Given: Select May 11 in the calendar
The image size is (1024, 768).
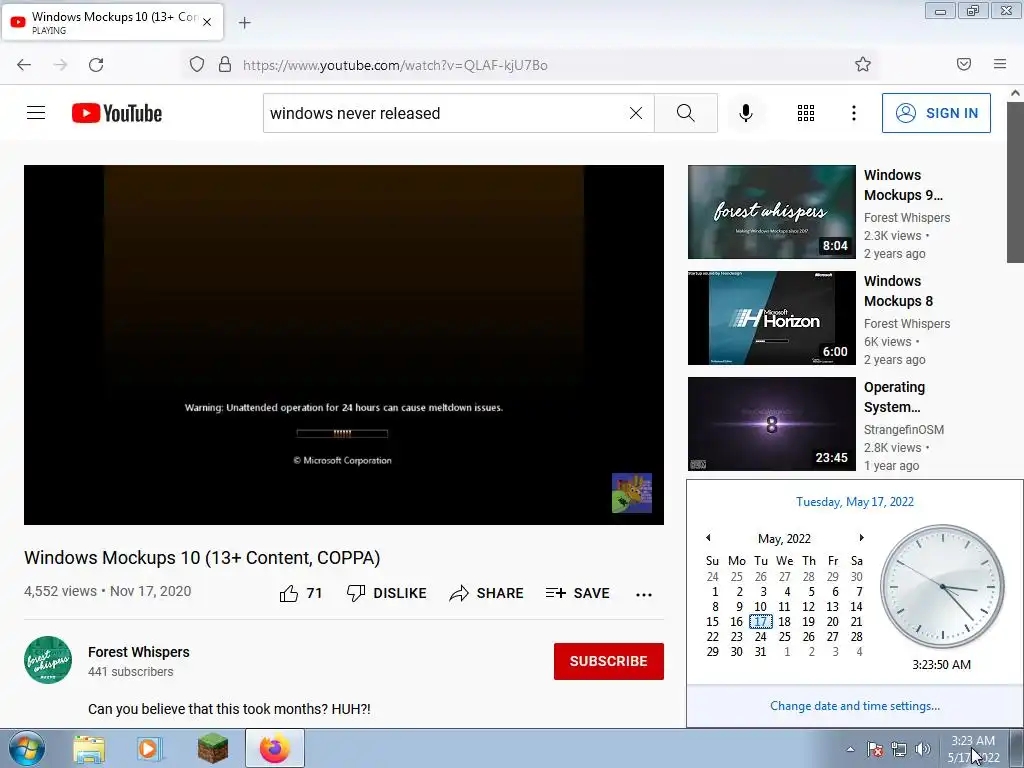Looking at the screenshot, I should click(784, 606).
